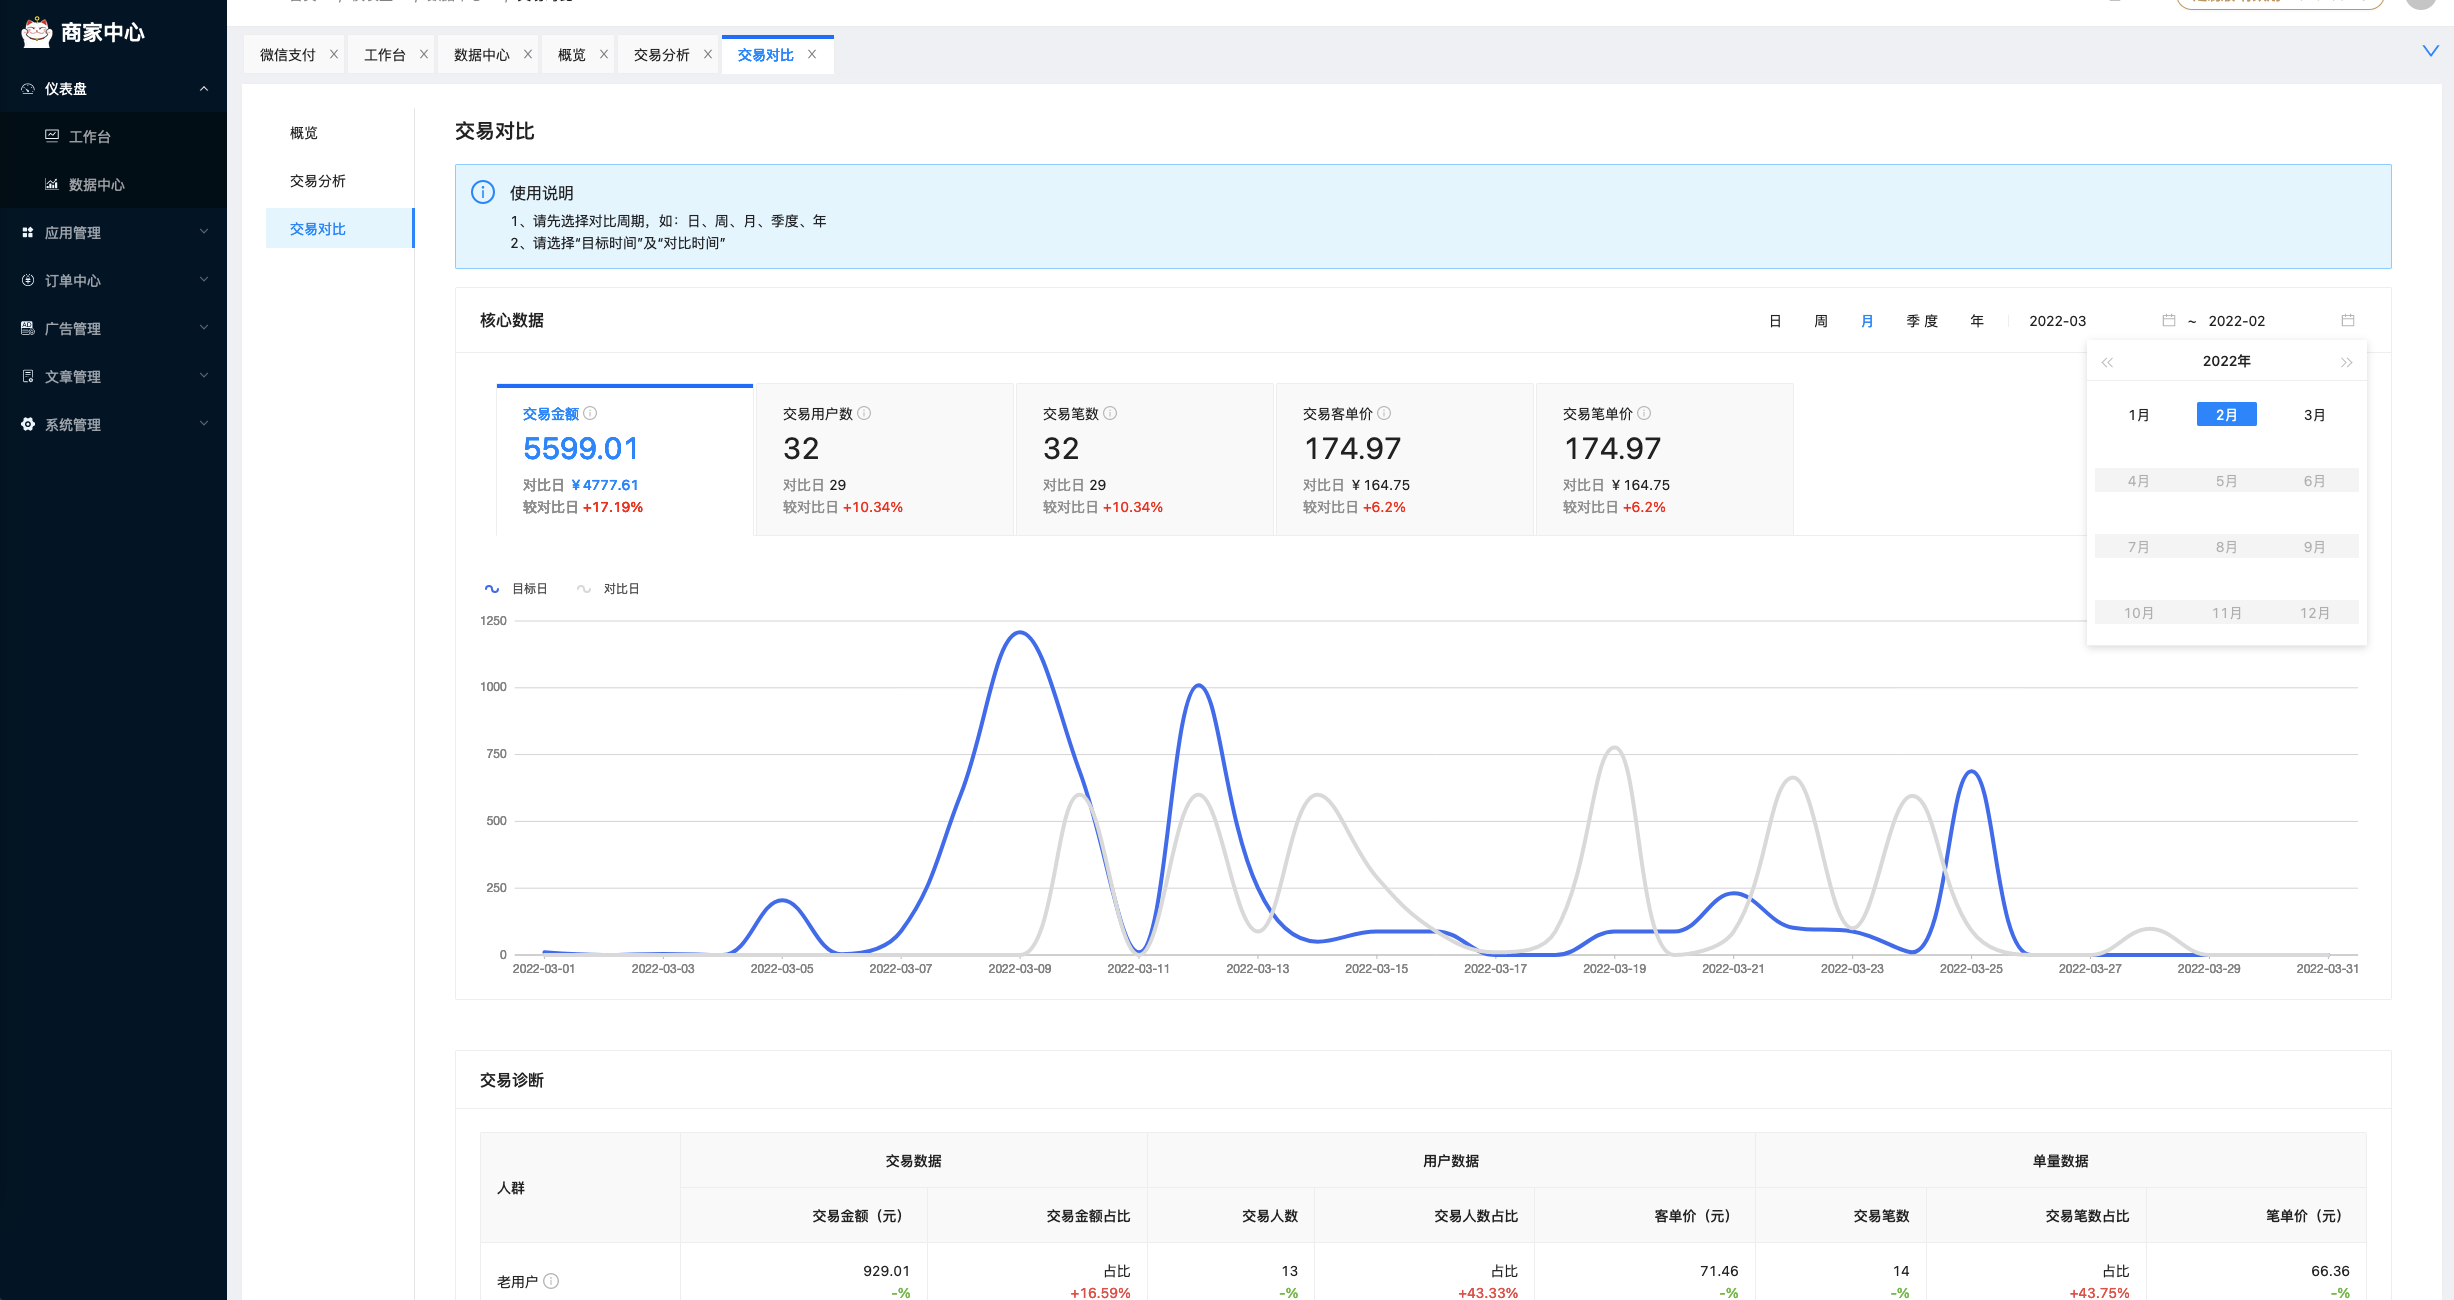Image resolution: width=2454 pixels, height=1300 pixels.
Task: Go to next year in the month picker
Action: [2346, 362]
